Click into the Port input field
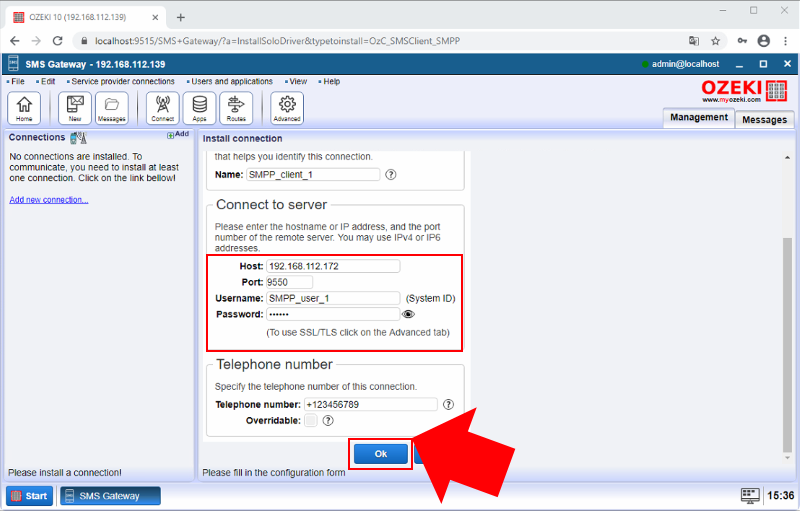 click(289, 282)
